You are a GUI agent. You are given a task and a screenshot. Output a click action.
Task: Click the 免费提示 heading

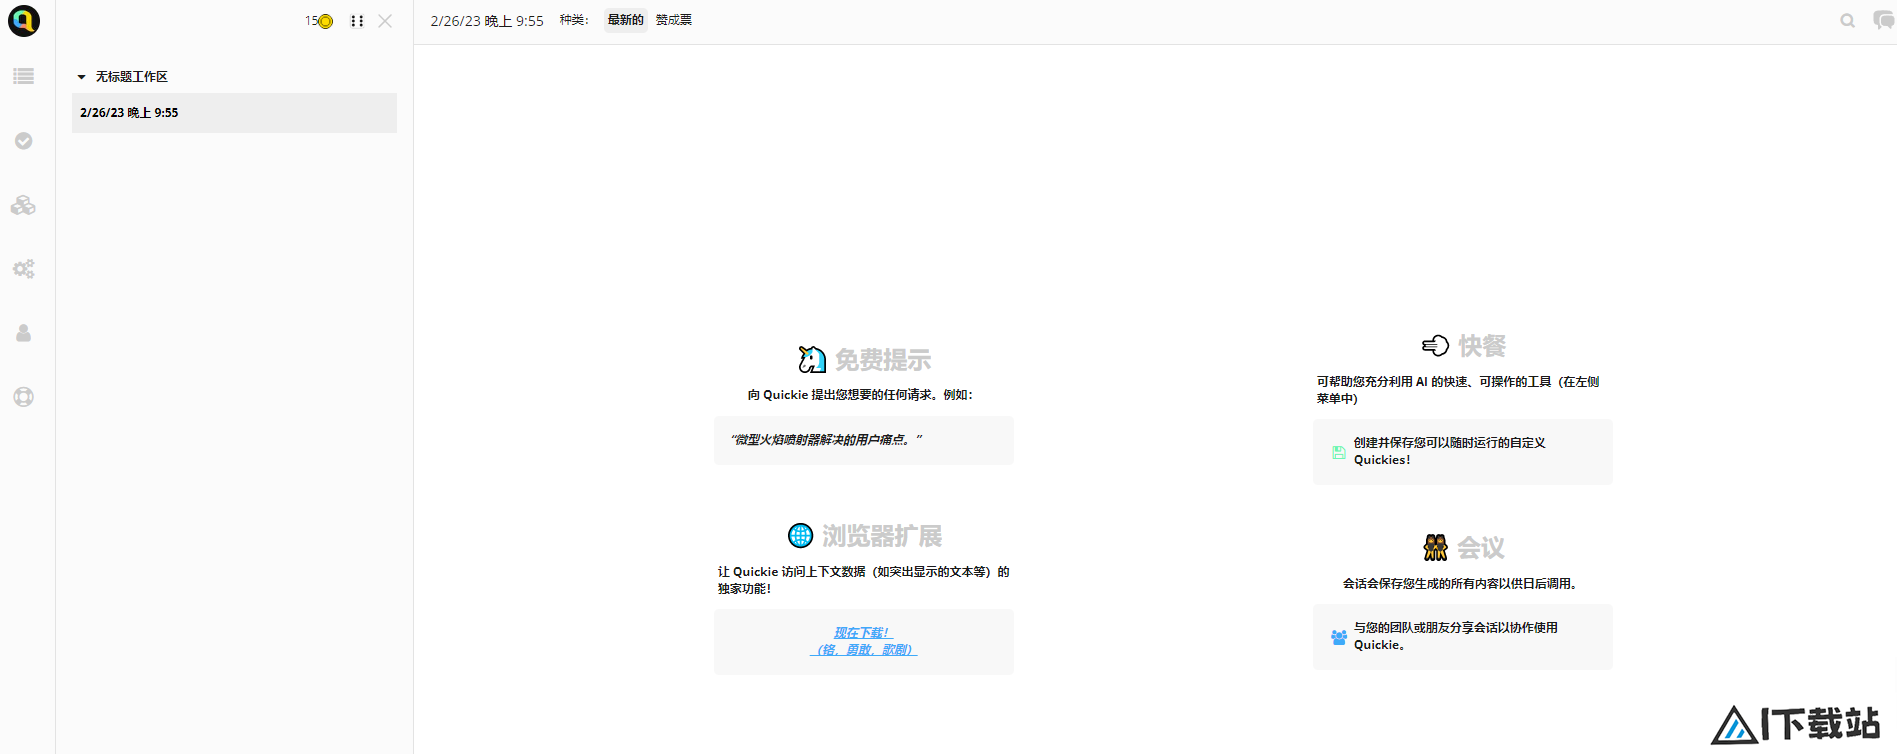(x=883, y=360)
